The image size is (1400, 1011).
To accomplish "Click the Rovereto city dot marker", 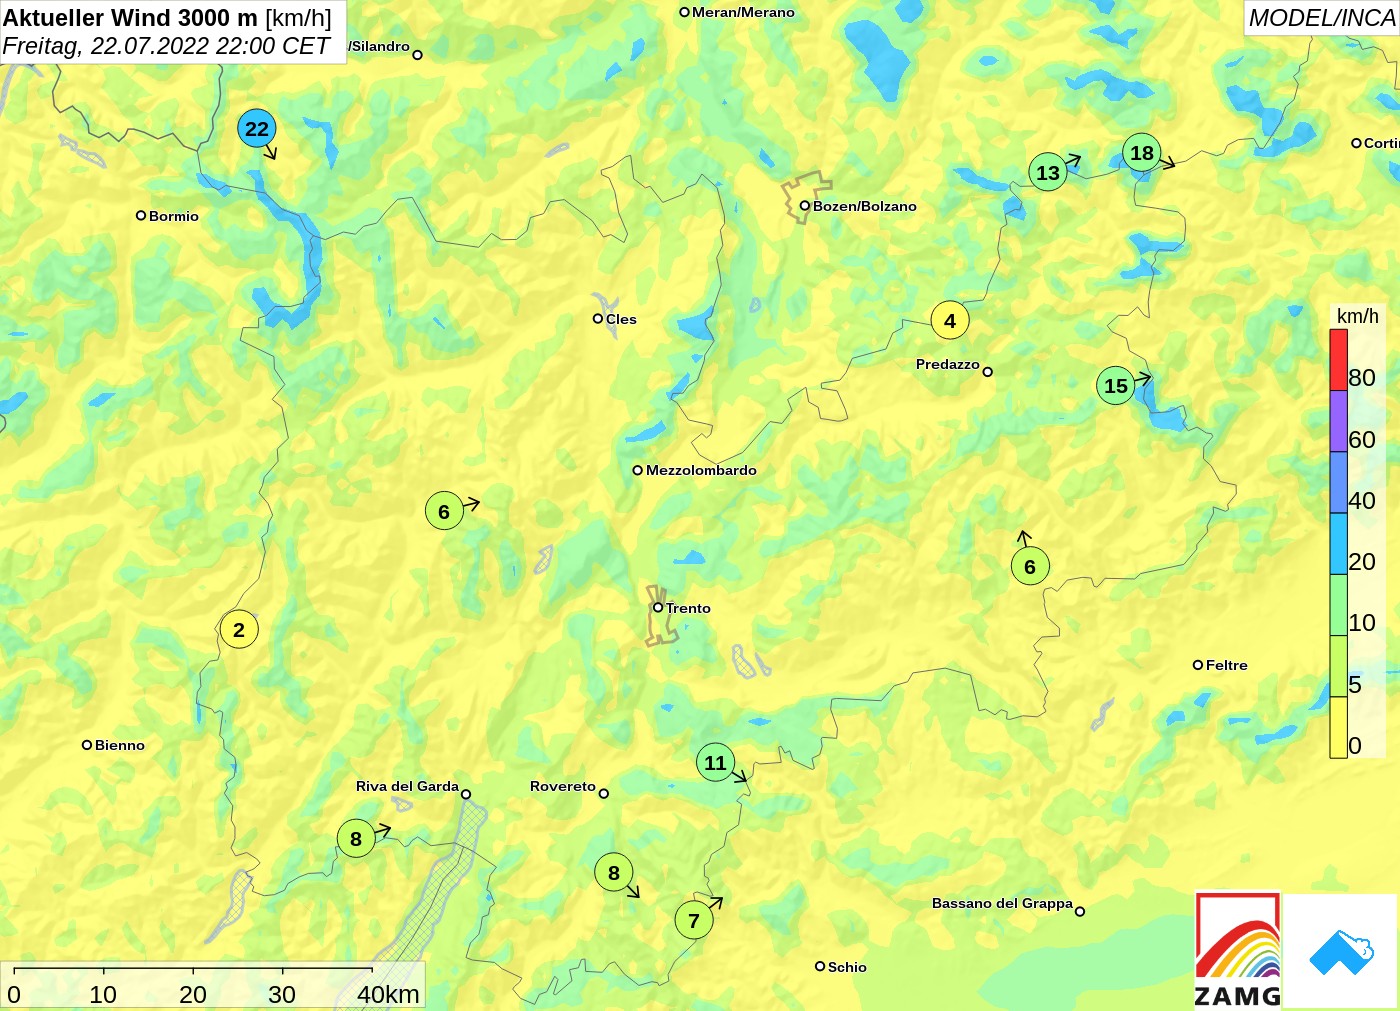I will point(603,794).
